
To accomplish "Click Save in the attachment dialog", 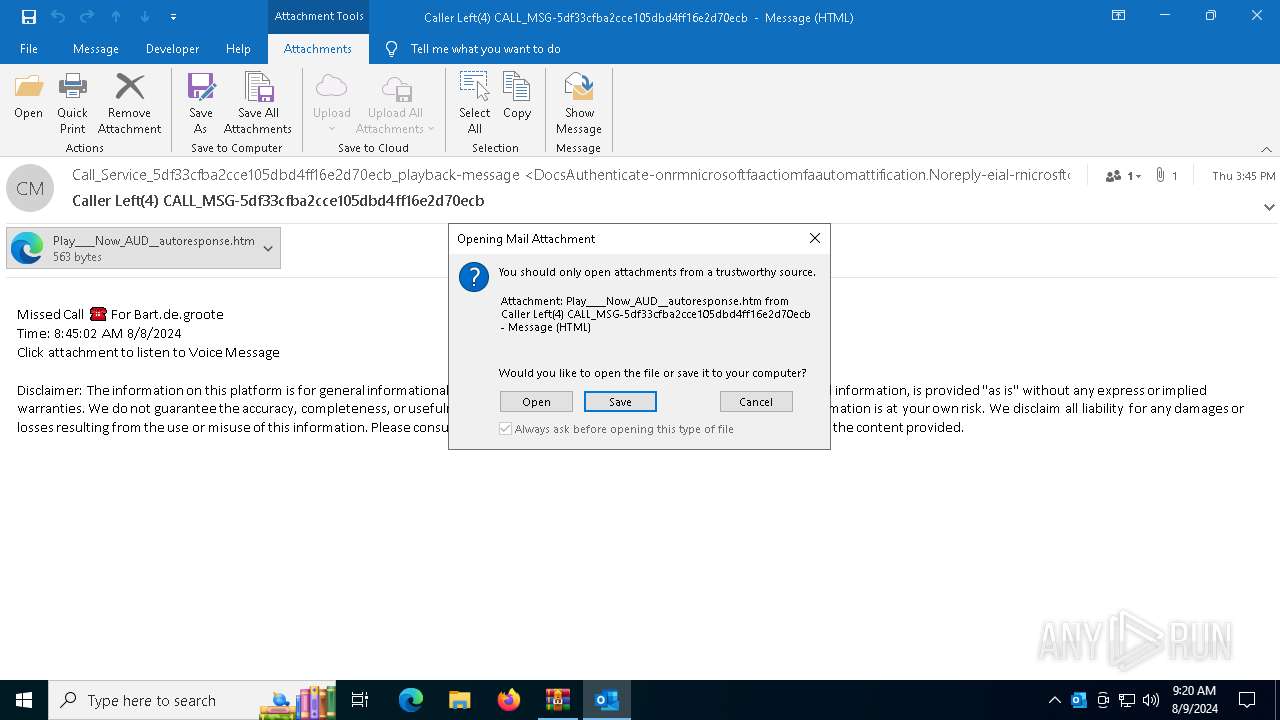I will coord(620,402).
